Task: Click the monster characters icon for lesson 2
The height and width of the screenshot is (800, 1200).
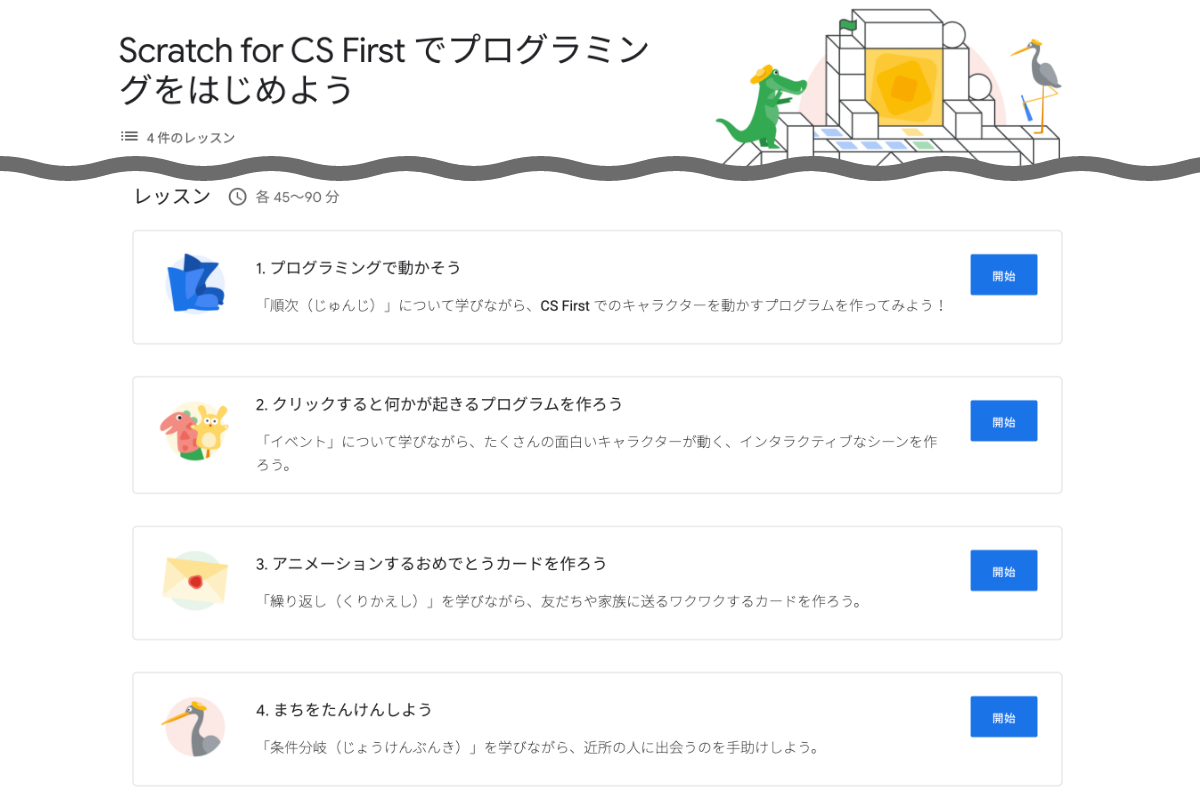Action: tap(196, 430)
